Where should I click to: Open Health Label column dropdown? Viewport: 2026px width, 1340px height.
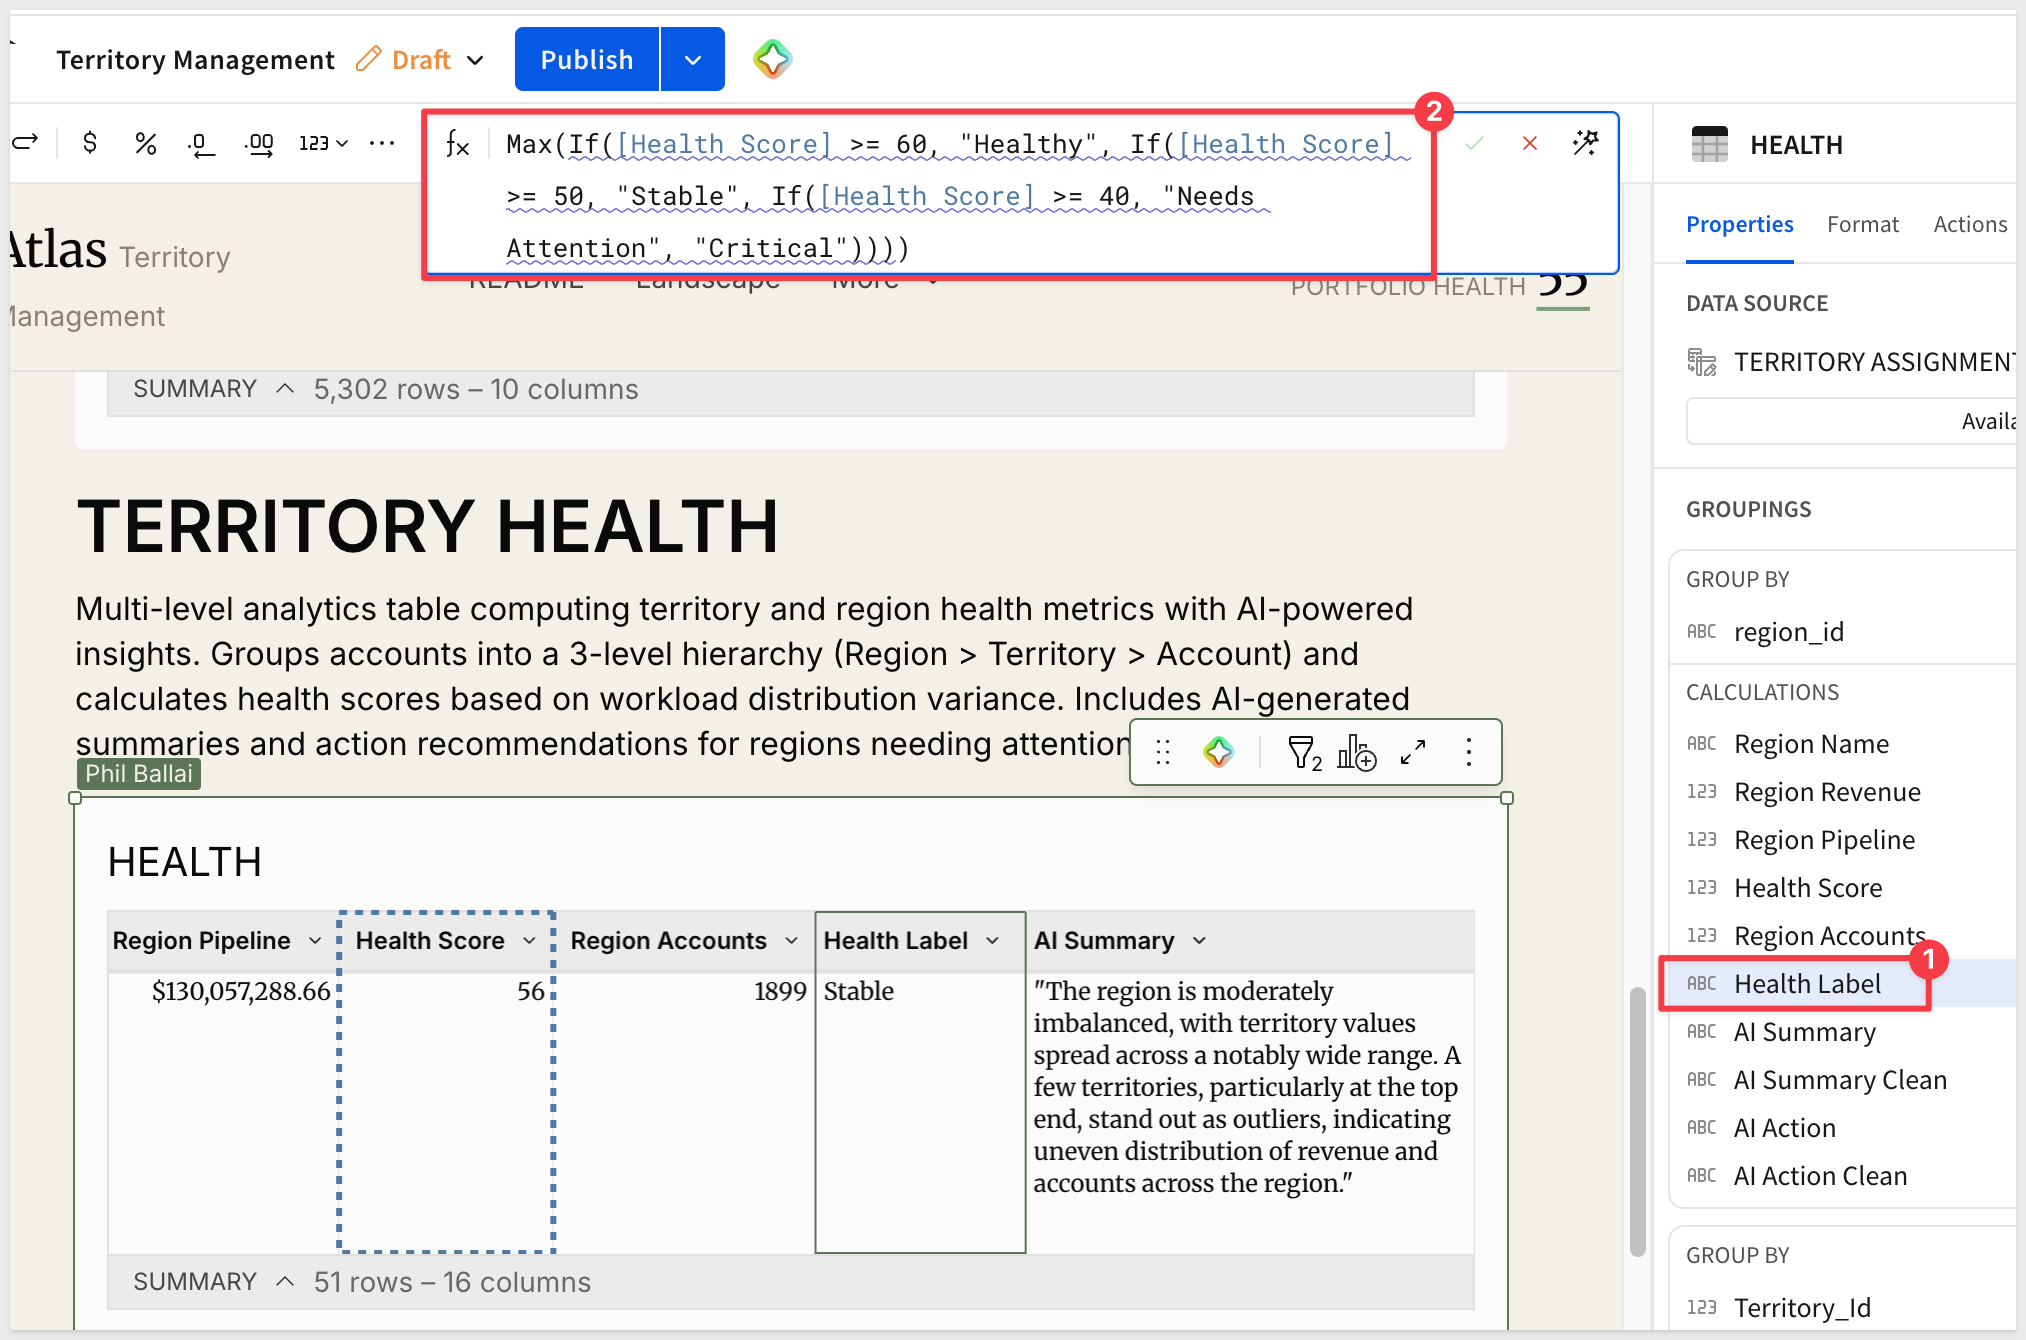point(992,941)
